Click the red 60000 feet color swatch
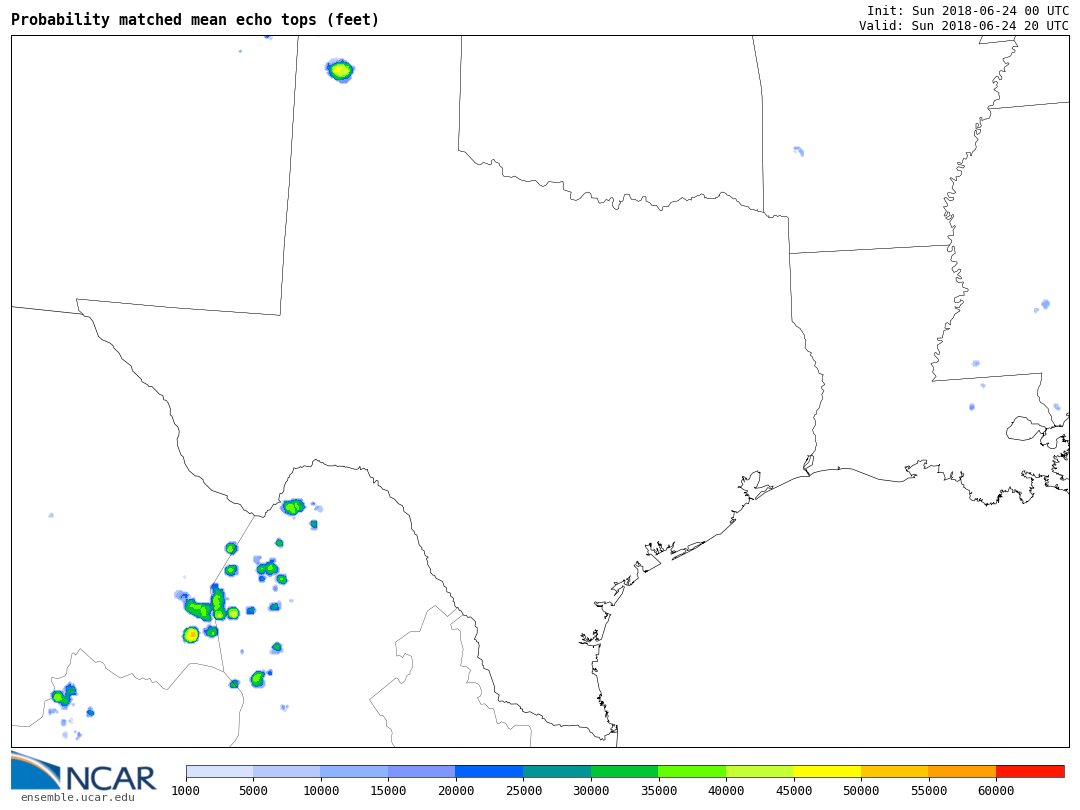The height and width of the screenshot is (810, 1080). (1030, 772)
